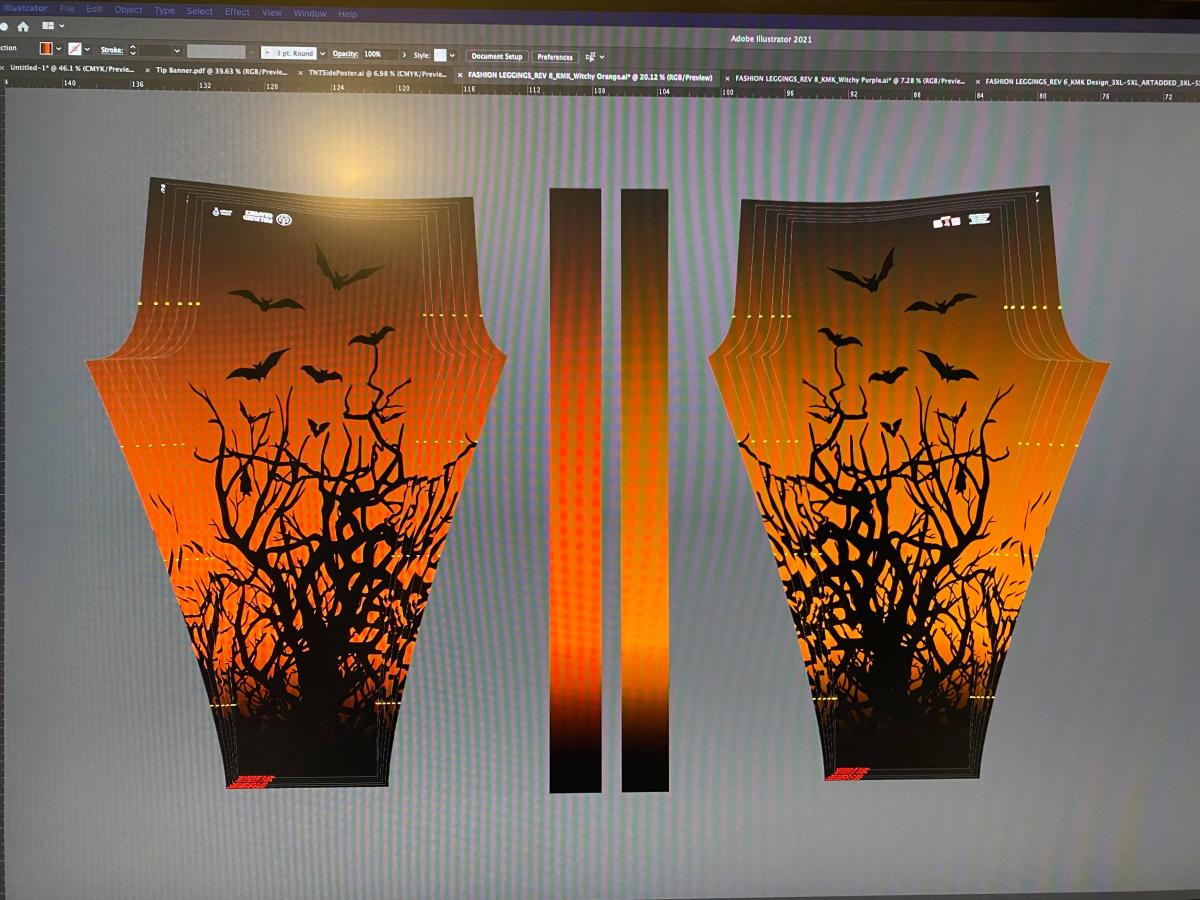Image resolution: width=1200 pixels, height=900 pixels.
Task: Expand the Opacity options arrow
Action: point(405,55)
